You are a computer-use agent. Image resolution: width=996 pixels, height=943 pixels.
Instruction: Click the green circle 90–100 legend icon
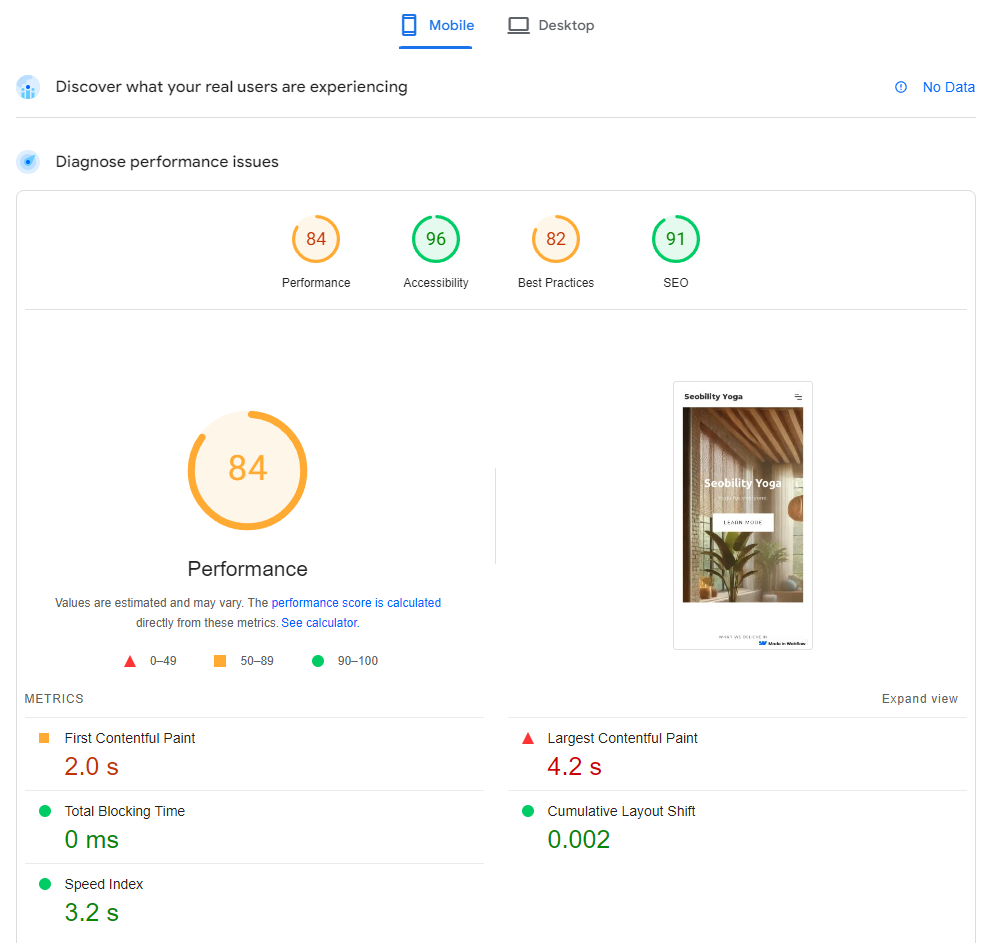pyautogui.click(x=318, y=661)
